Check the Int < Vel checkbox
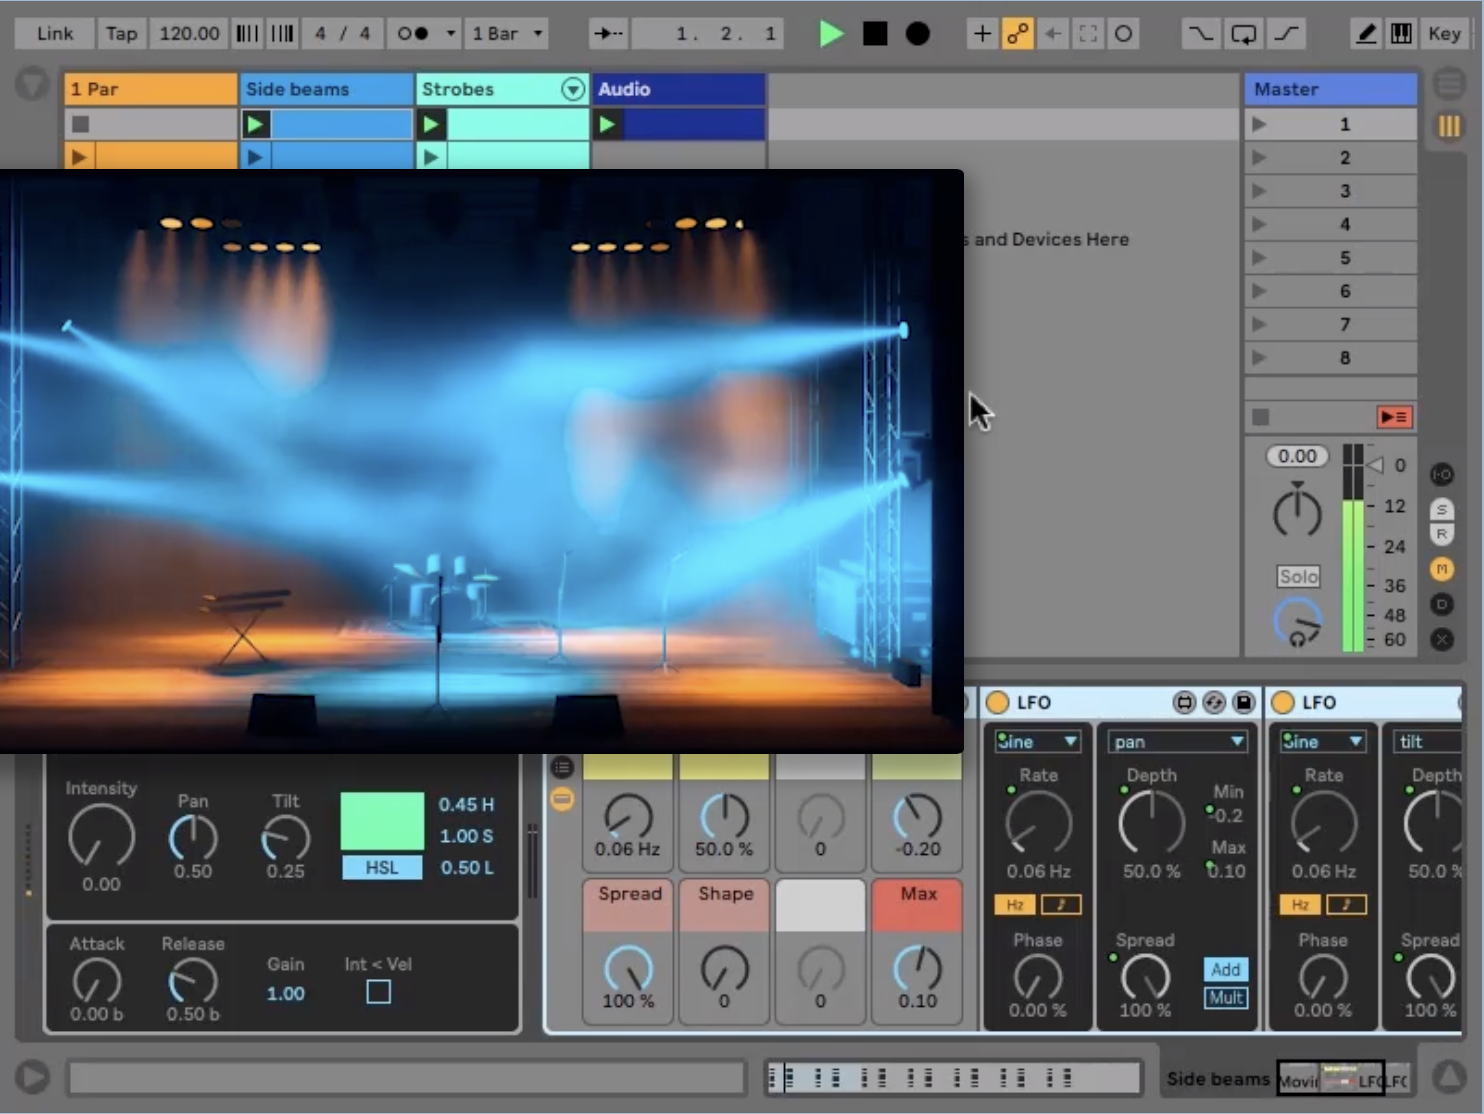Image resolution: width=1484 pixels, height=1114 pixels. (x=378, y=992)
